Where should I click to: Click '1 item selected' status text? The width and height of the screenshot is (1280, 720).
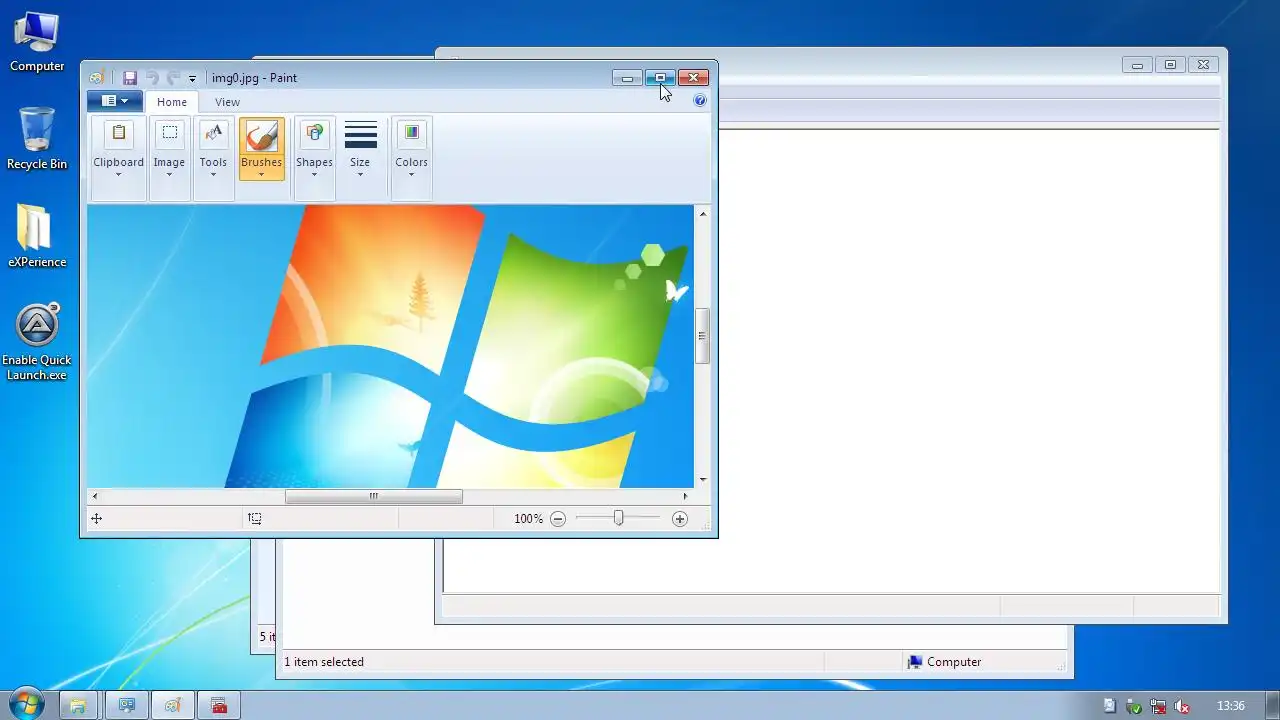[x=324, y=662]
